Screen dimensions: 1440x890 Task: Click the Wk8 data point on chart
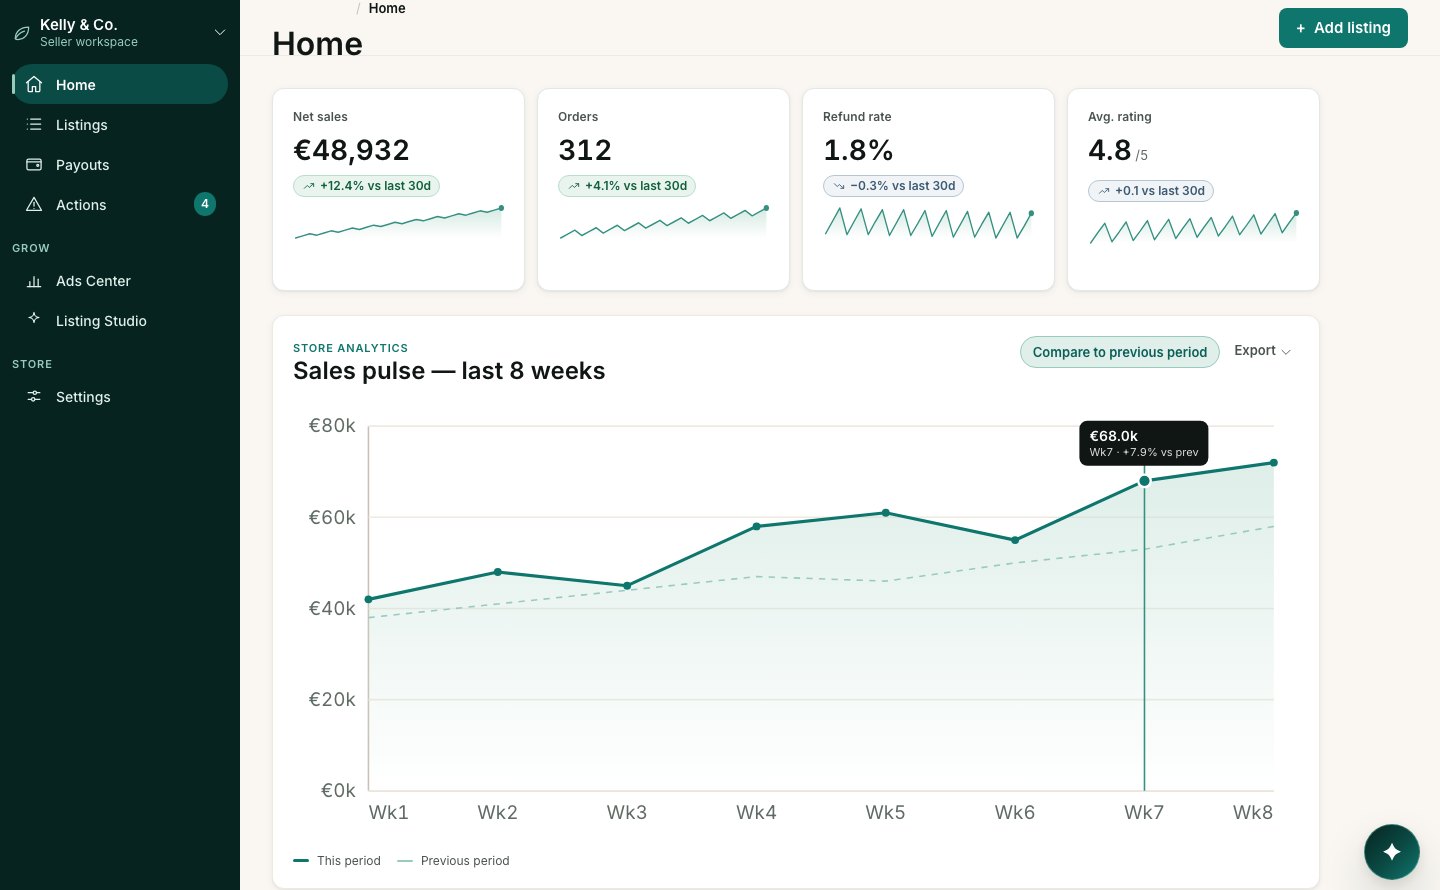(1274, 463)
